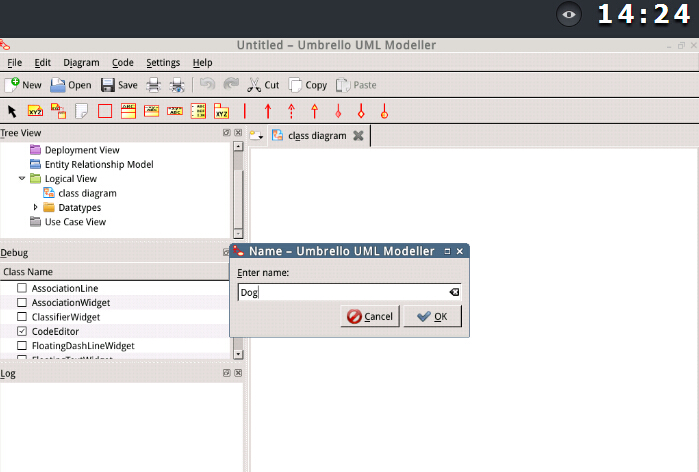Select the Package tool
699x472 pixels.
point(222,111)
